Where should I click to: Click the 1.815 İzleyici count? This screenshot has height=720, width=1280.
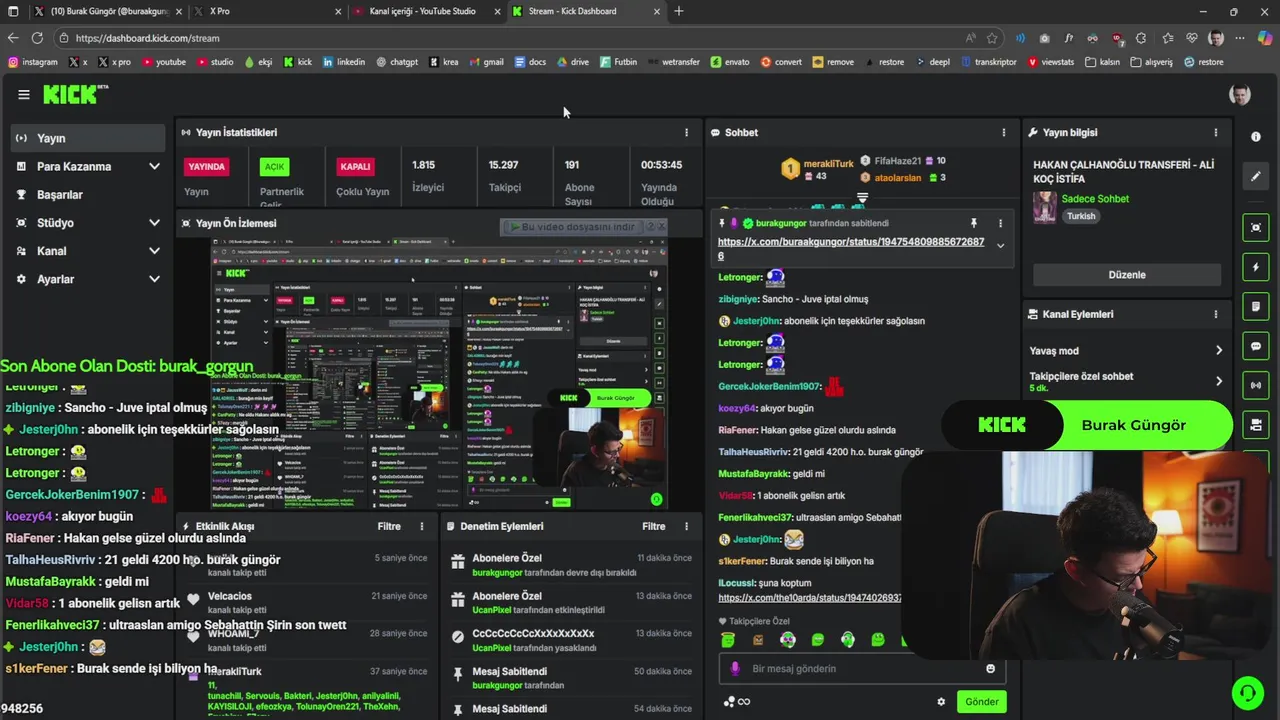424,165
